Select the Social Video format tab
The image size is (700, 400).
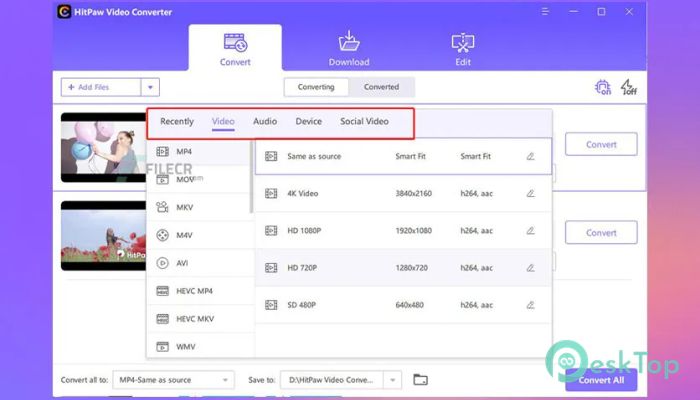point(364,121)
